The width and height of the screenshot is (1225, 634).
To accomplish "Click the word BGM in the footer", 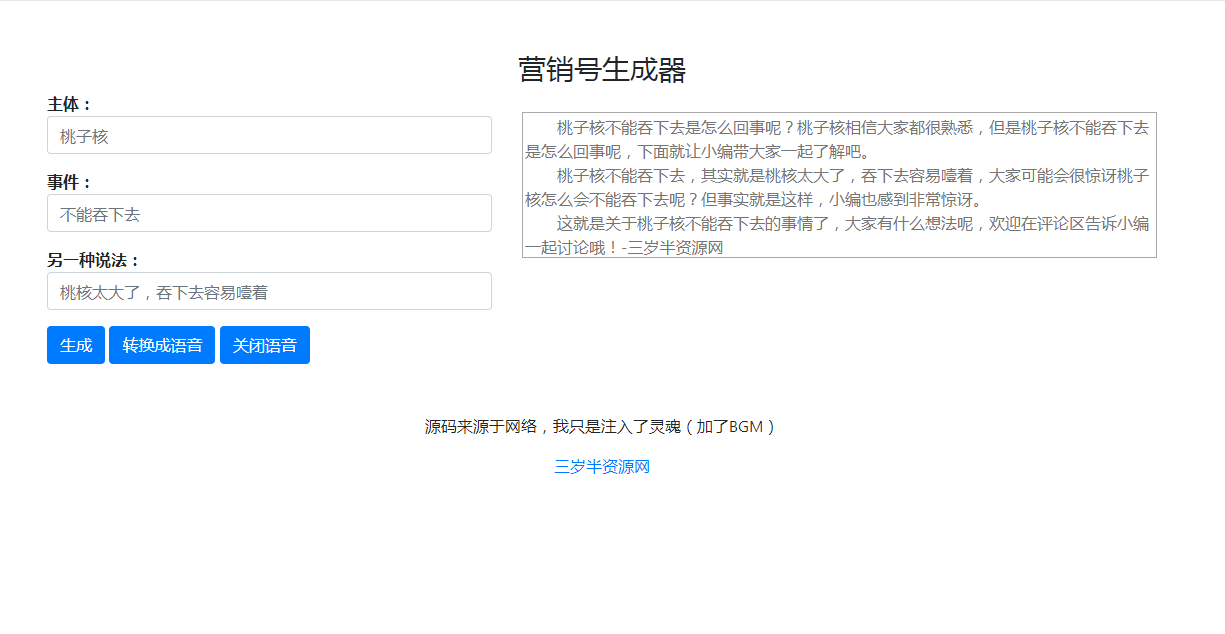I will [x=746, y=427].
